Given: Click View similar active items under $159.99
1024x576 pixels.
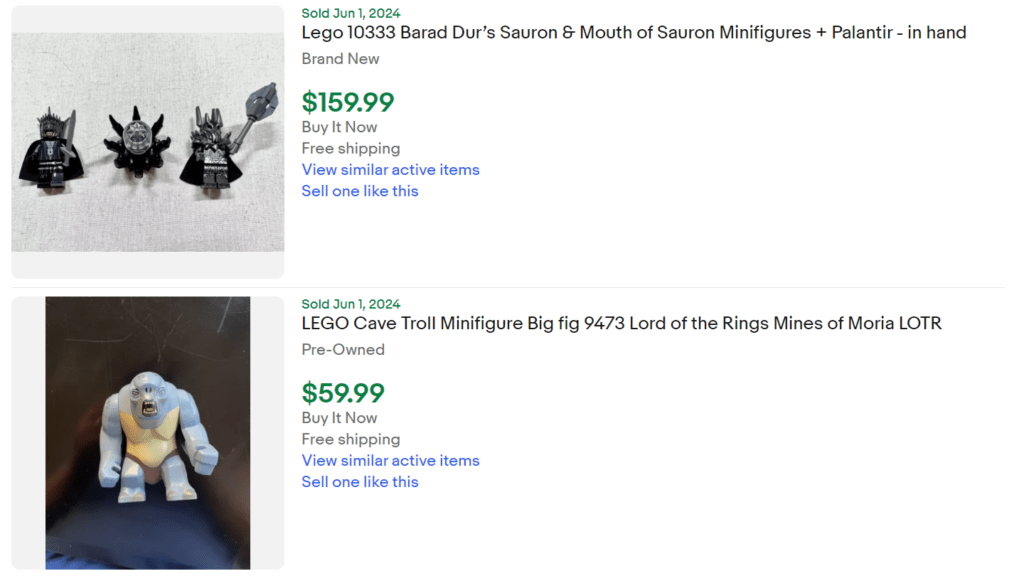Looking at the screenshot, I should [x=390, y=169].
